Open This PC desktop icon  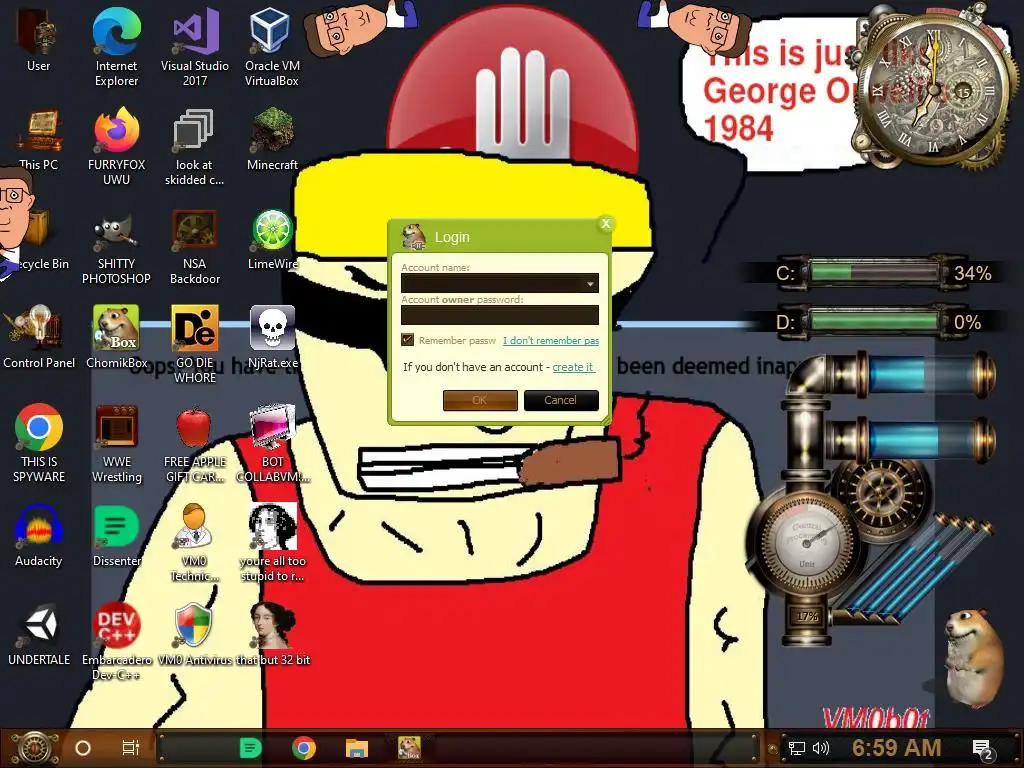pyautogui.click(x=38, y=140)
